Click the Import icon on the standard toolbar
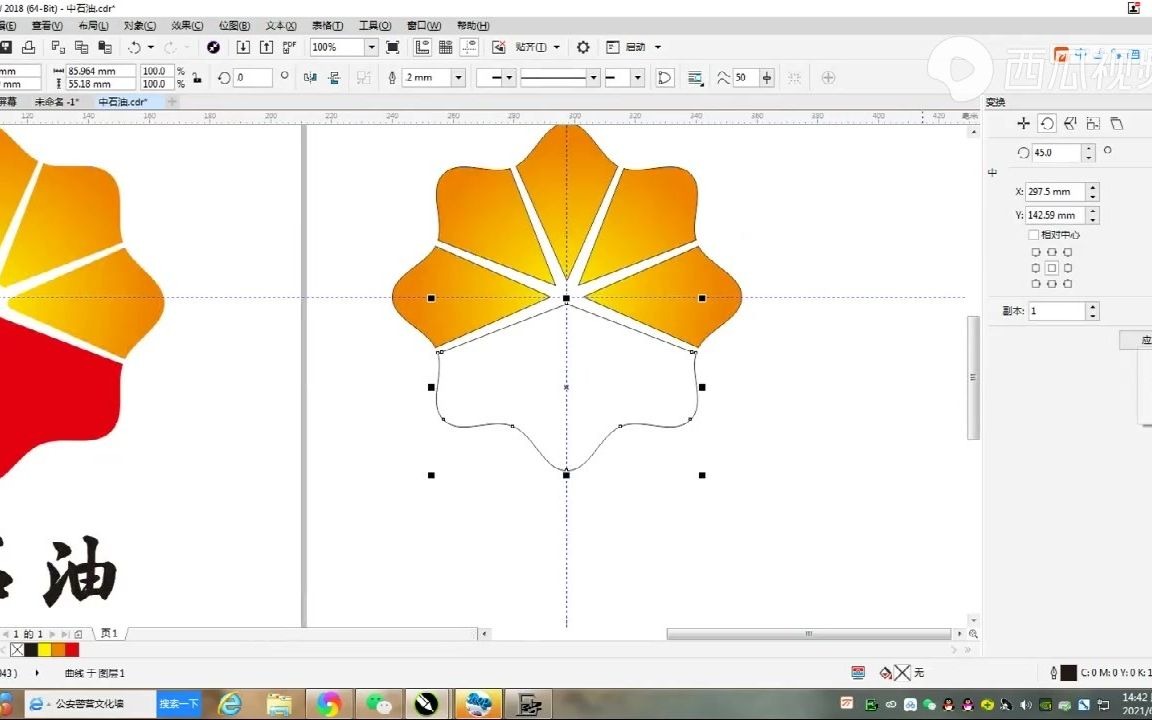 [x=243, y=46]
